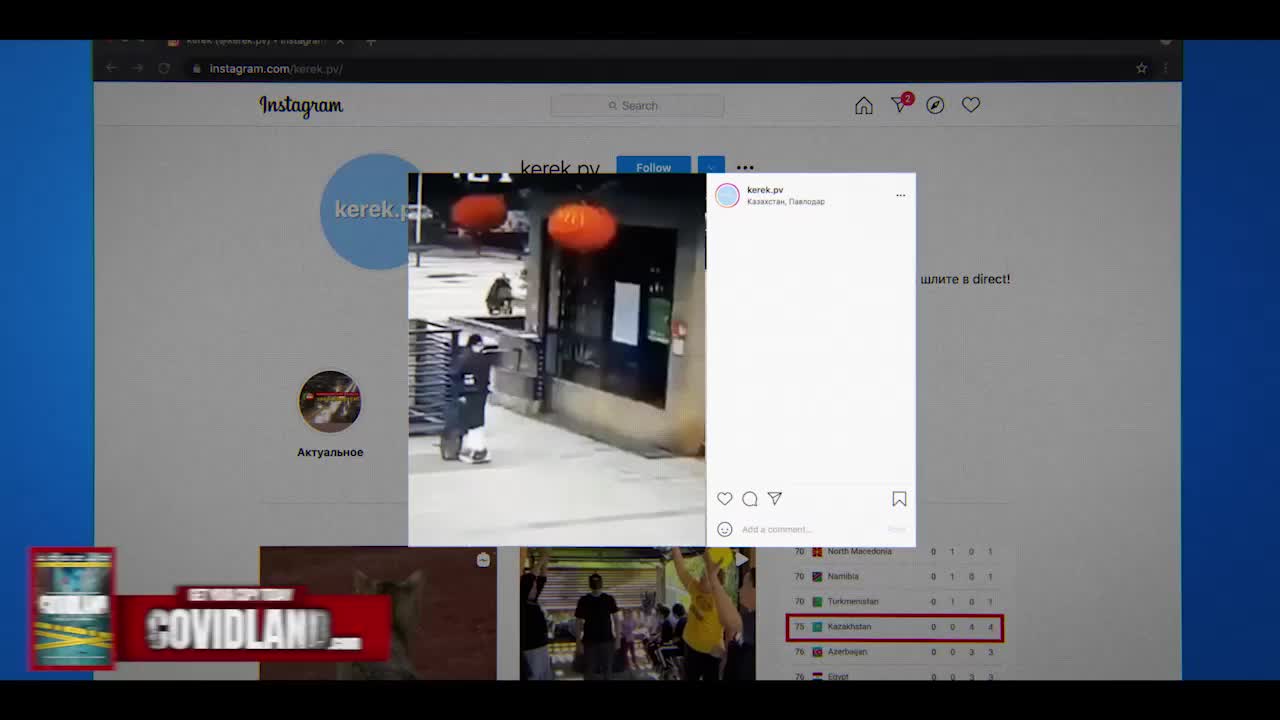This screenshot has height=720, width=1280.
Task: Open post options three-dot menu
Action: pos(900,195)
